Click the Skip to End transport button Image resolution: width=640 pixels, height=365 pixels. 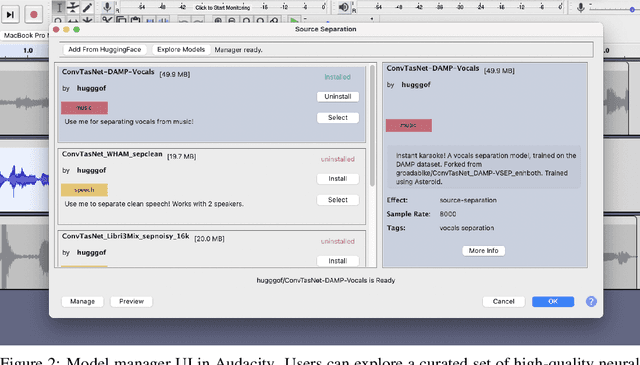click(10, 14)
